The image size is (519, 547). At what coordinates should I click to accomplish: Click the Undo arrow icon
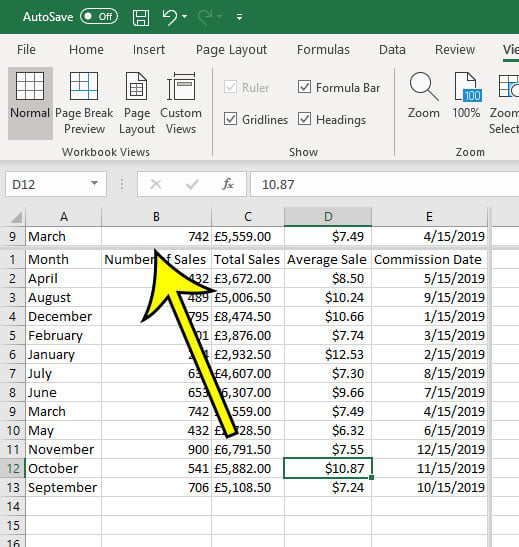tap(170, 17)
